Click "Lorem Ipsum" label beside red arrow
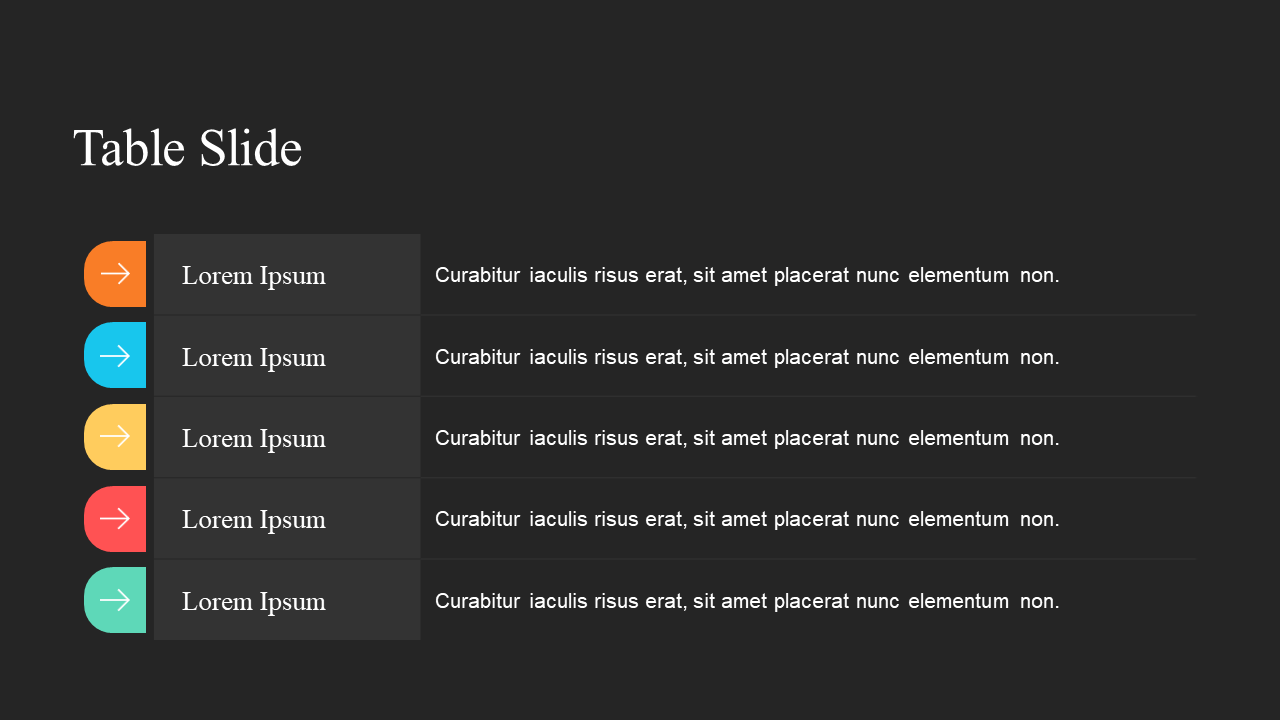 coord(253,520)
